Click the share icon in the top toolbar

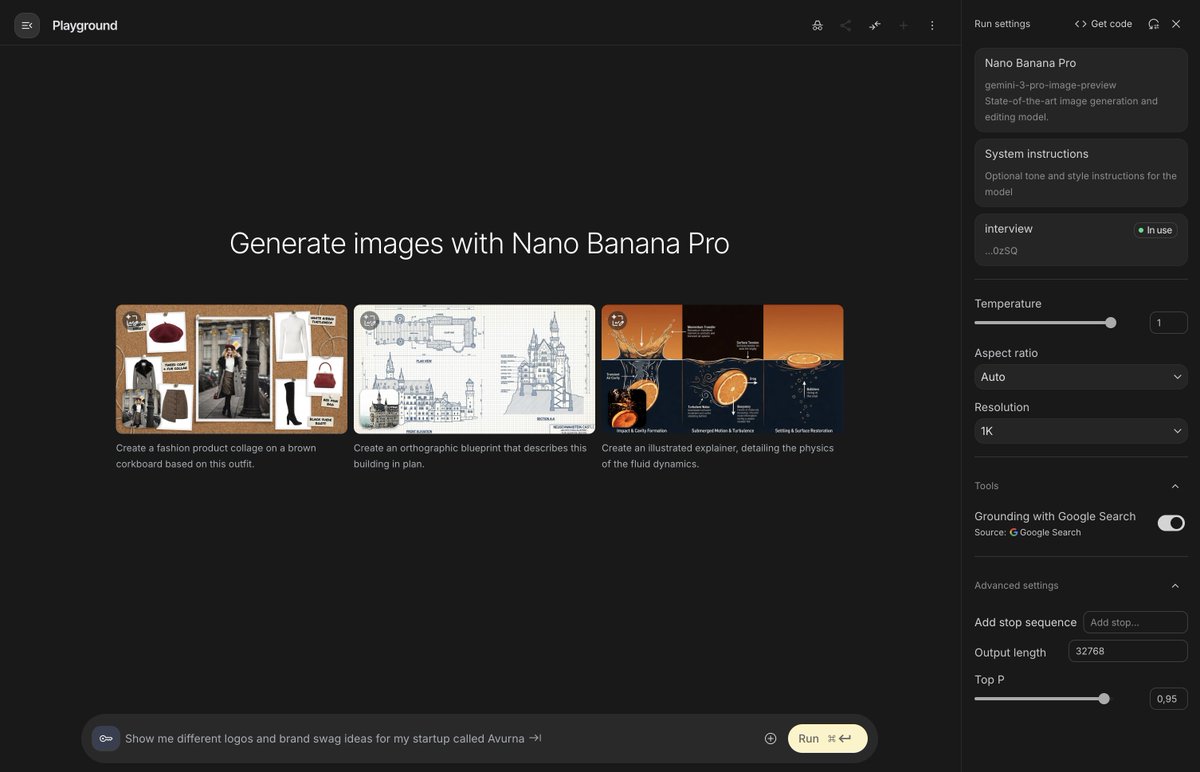pyautogui.click(x=845, y=25)
